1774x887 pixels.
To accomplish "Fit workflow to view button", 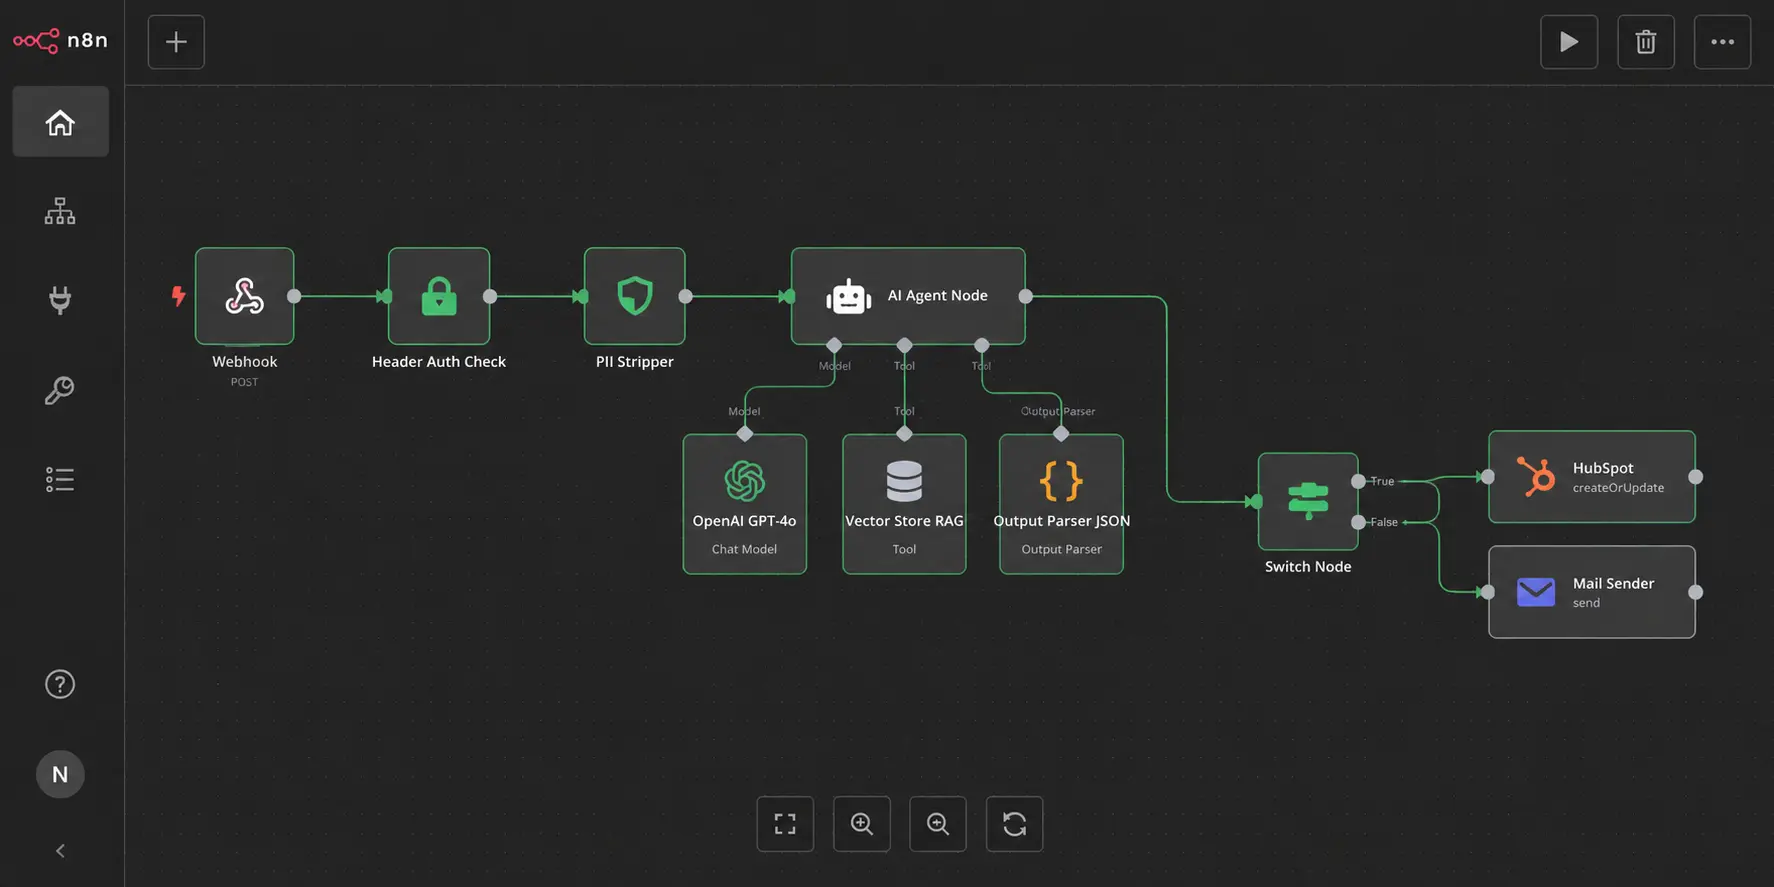I will pyautogui.click(x=785, y=824).
